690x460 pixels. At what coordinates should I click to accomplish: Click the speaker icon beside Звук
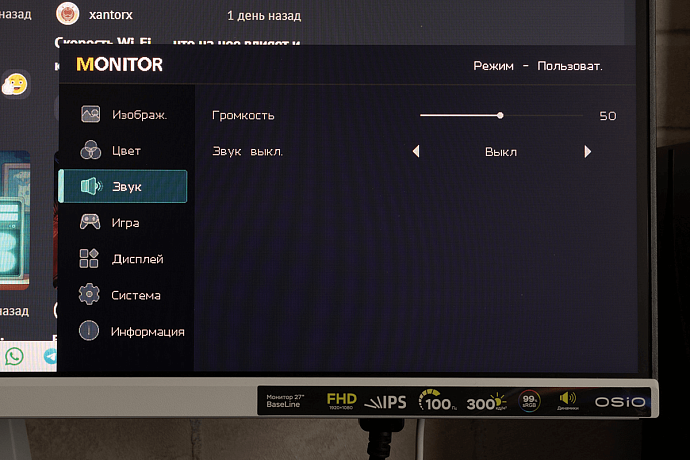(x=90, y=187)
